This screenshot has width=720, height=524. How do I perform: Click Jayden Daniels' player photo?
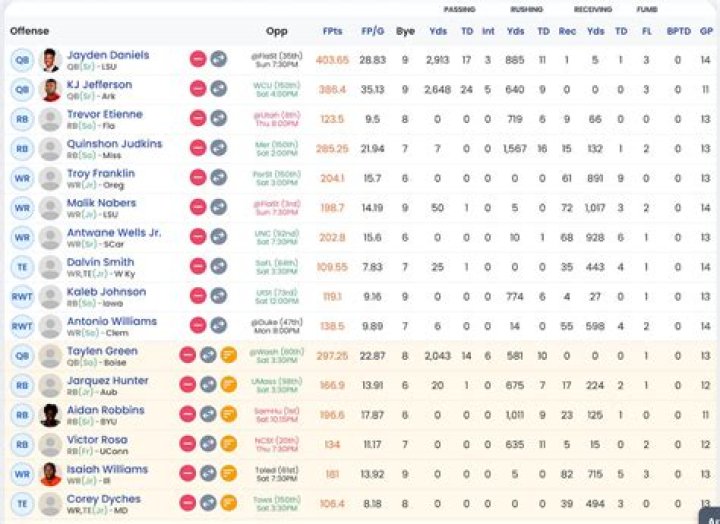50,60
